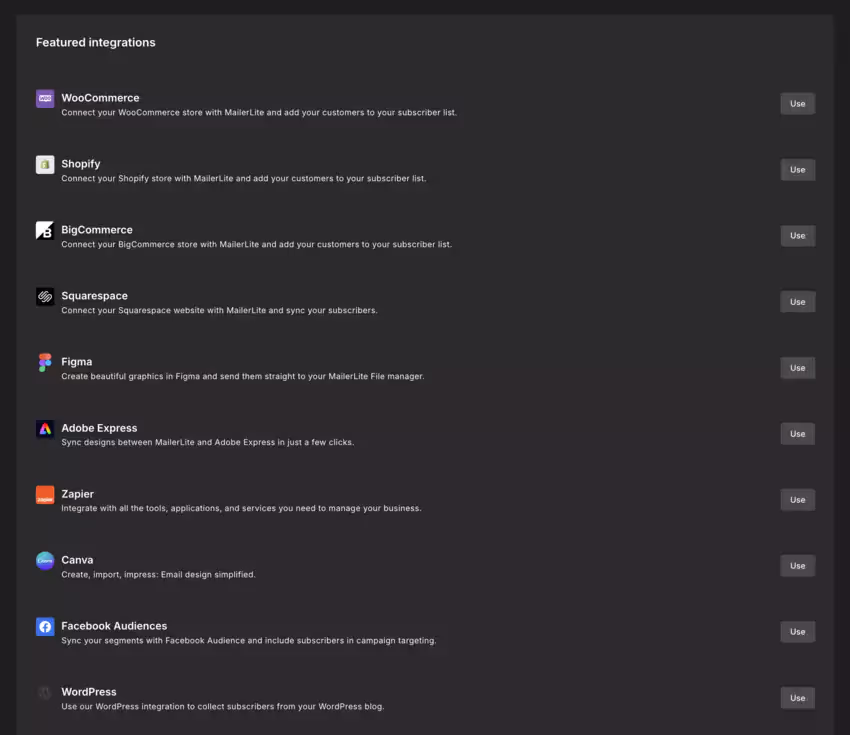Select the Shopify logo icon
Viewport: 850px width, 735px height.
tap(45, 164)
